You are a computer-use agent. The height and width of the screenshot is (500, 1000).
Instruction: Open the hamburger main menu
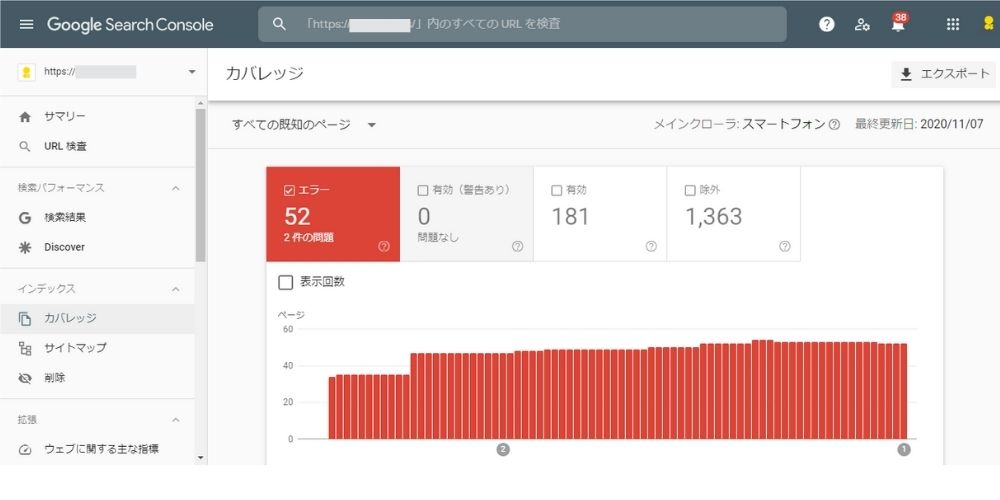tap(26, 24)
